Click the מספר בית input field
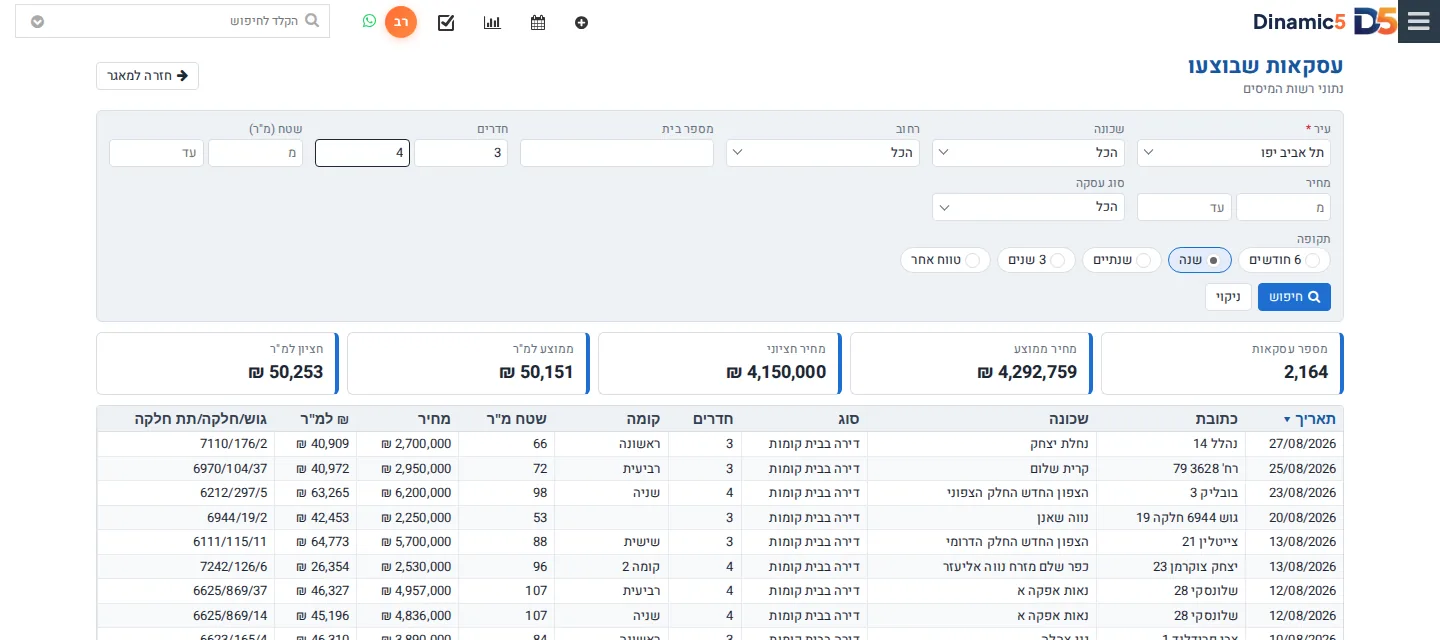 coord(617,153)
